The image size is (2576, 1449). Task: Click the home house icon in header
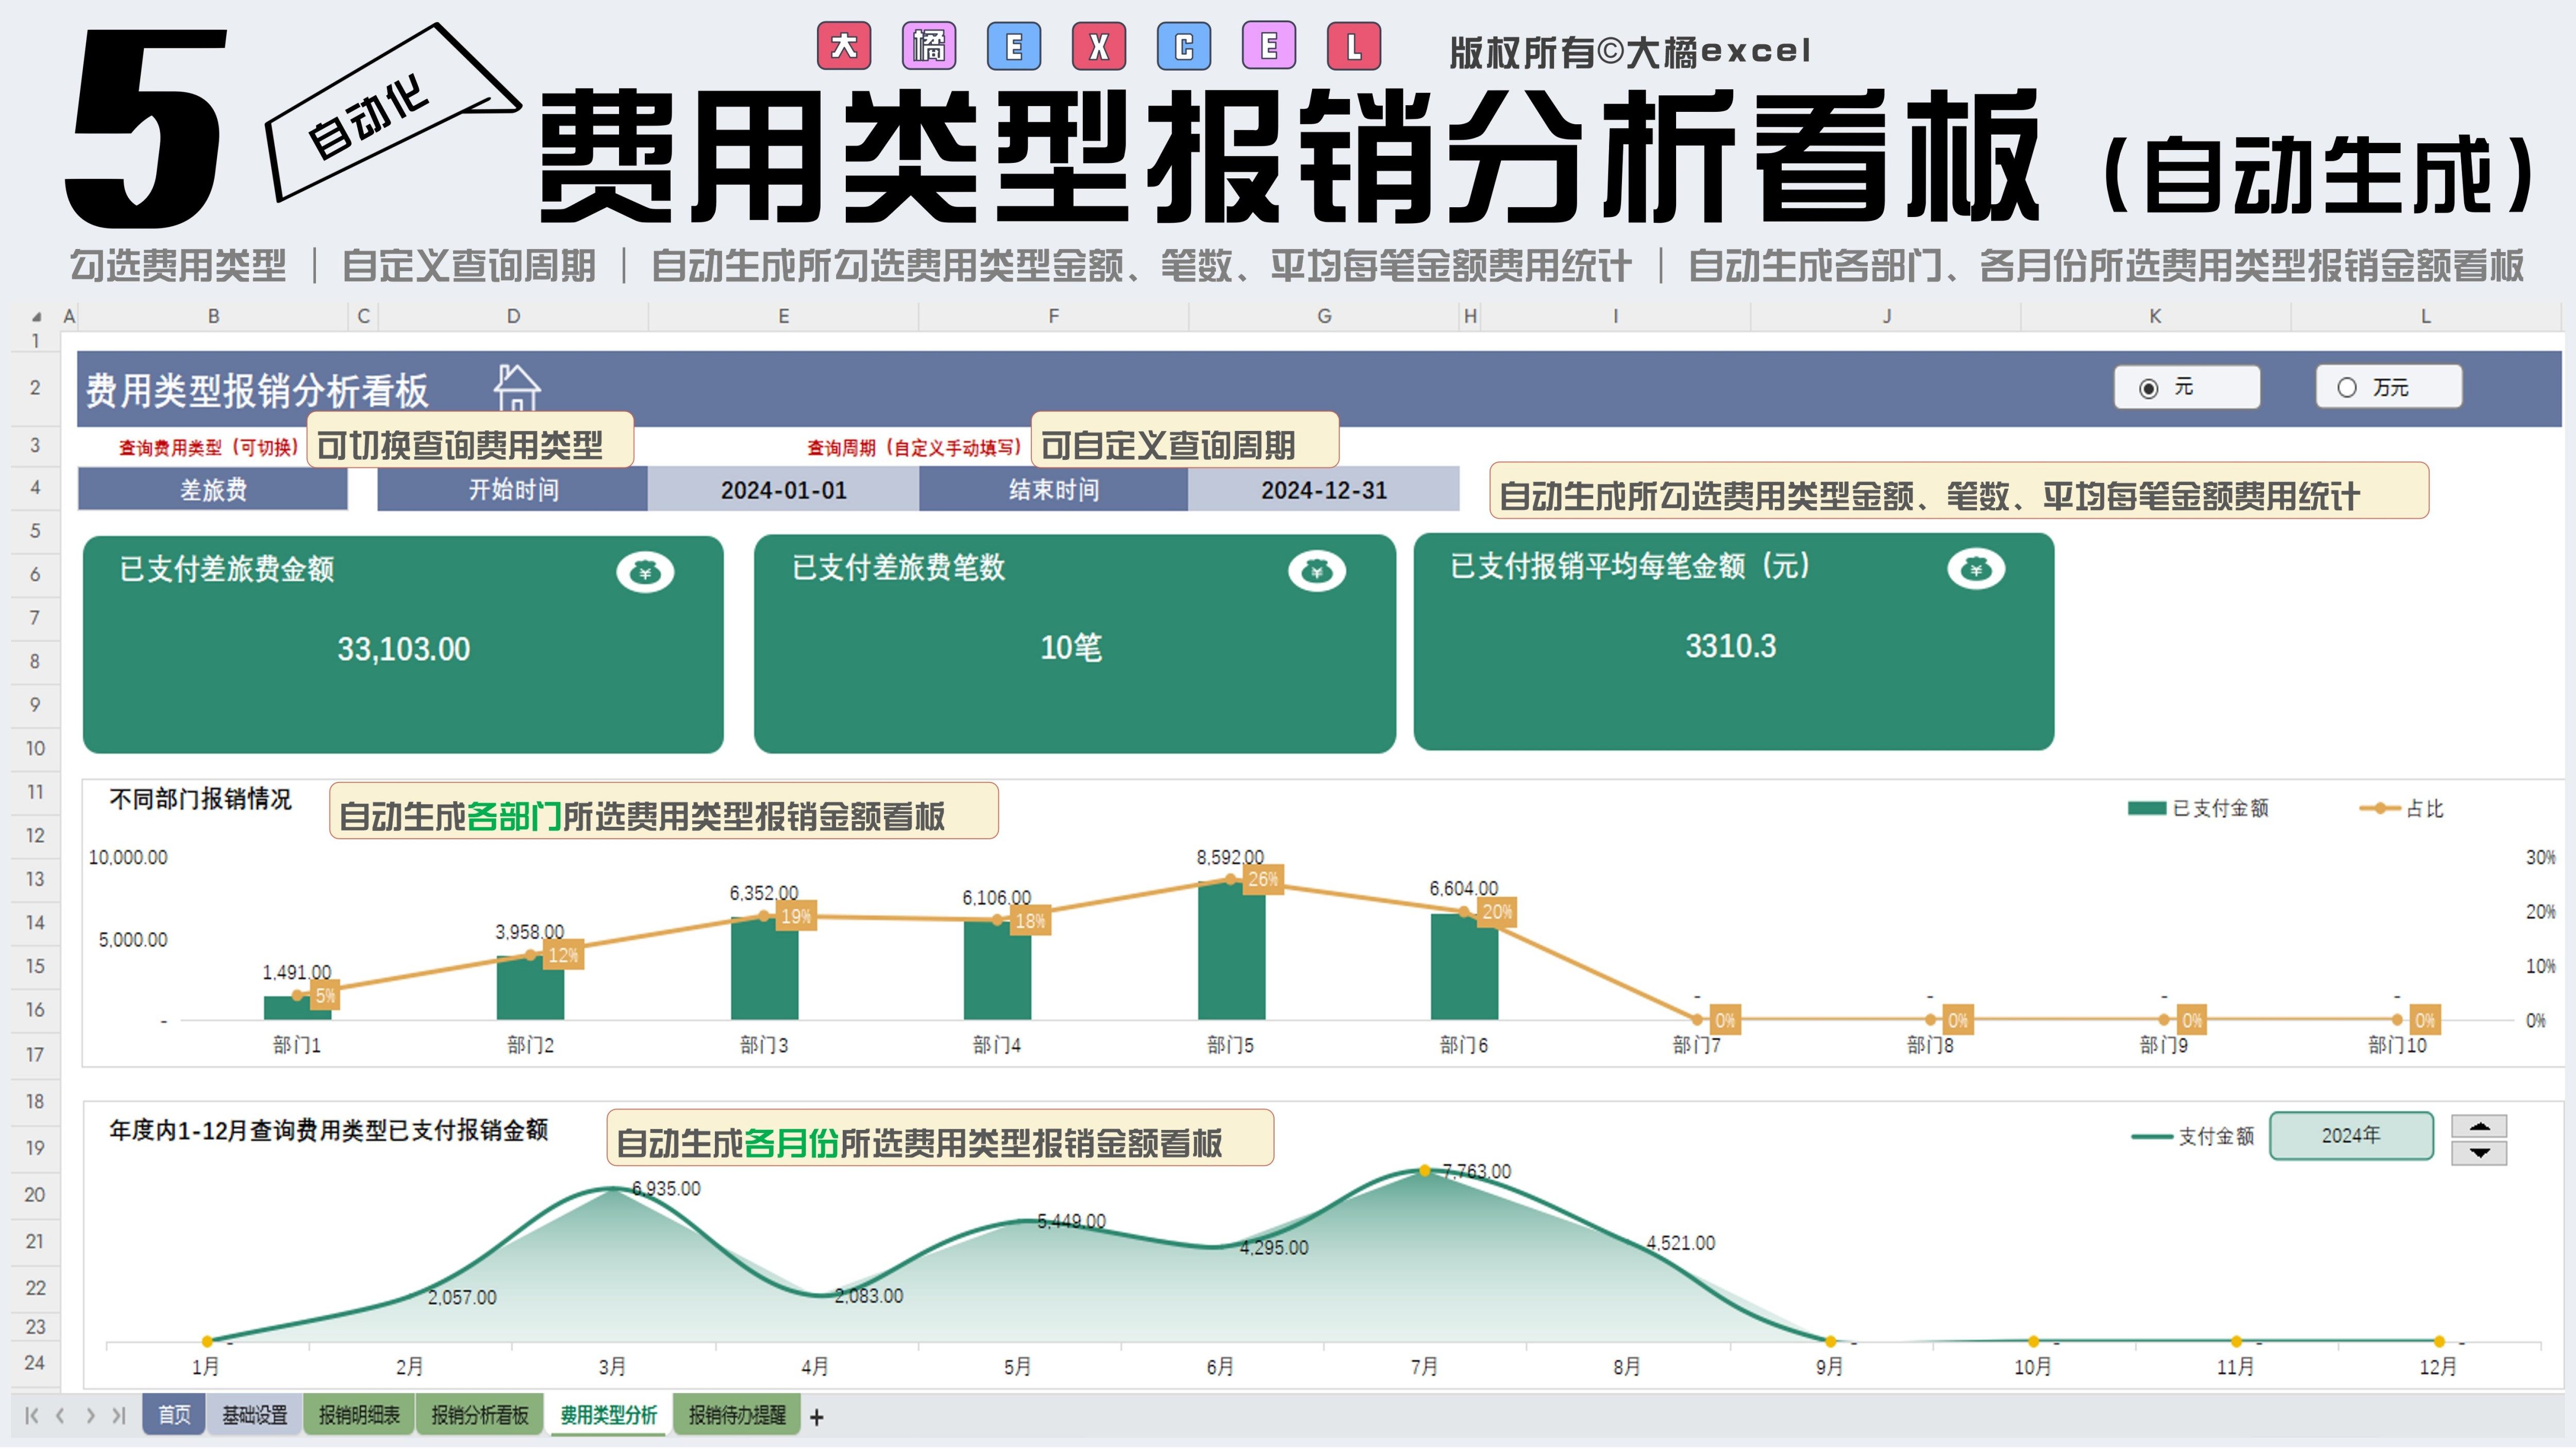(516, 388)
